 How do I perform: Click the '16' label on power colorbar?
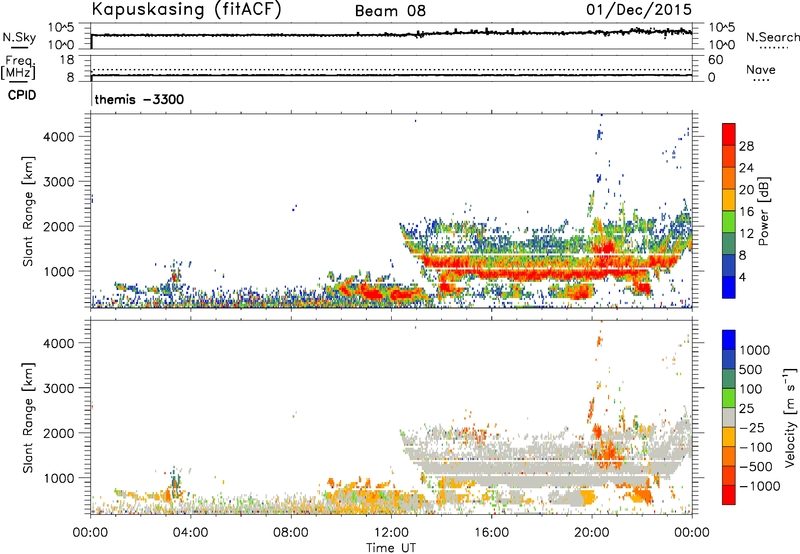[746, 212]
